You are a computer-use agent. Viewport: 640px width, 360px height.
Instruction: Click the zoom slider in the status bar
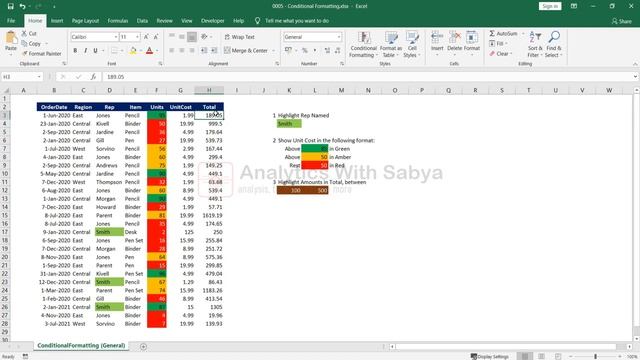coord(595,357)
